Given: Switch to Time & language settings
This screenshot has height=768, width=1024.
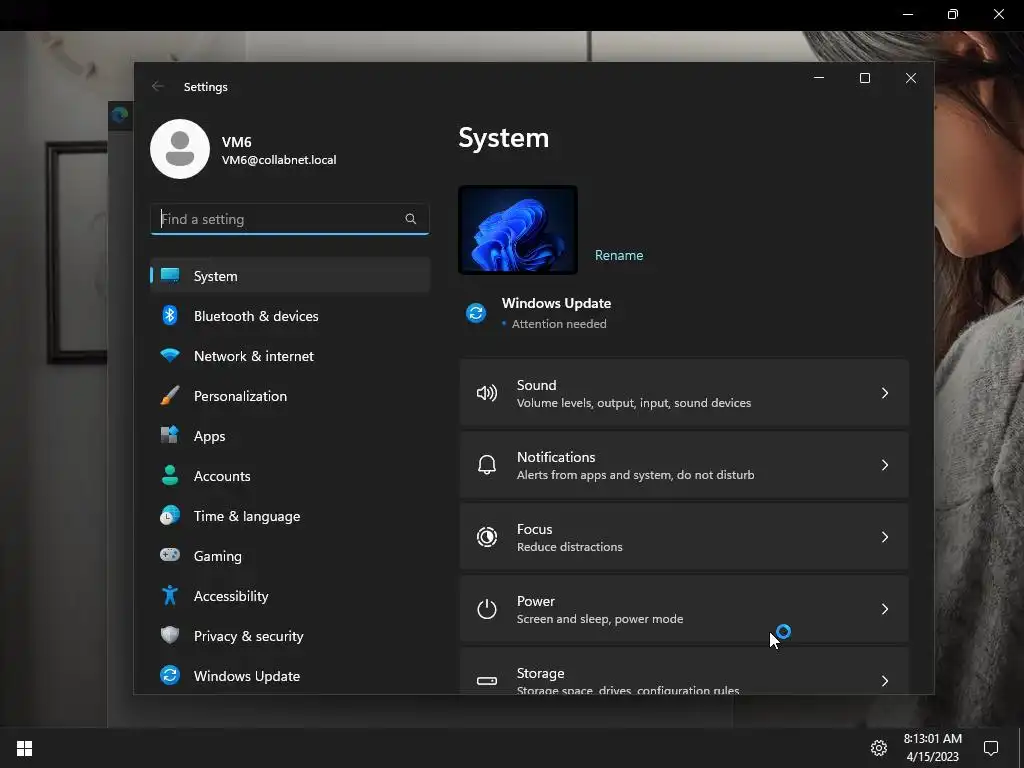Looking at the screenshot, I should [290, 516].
